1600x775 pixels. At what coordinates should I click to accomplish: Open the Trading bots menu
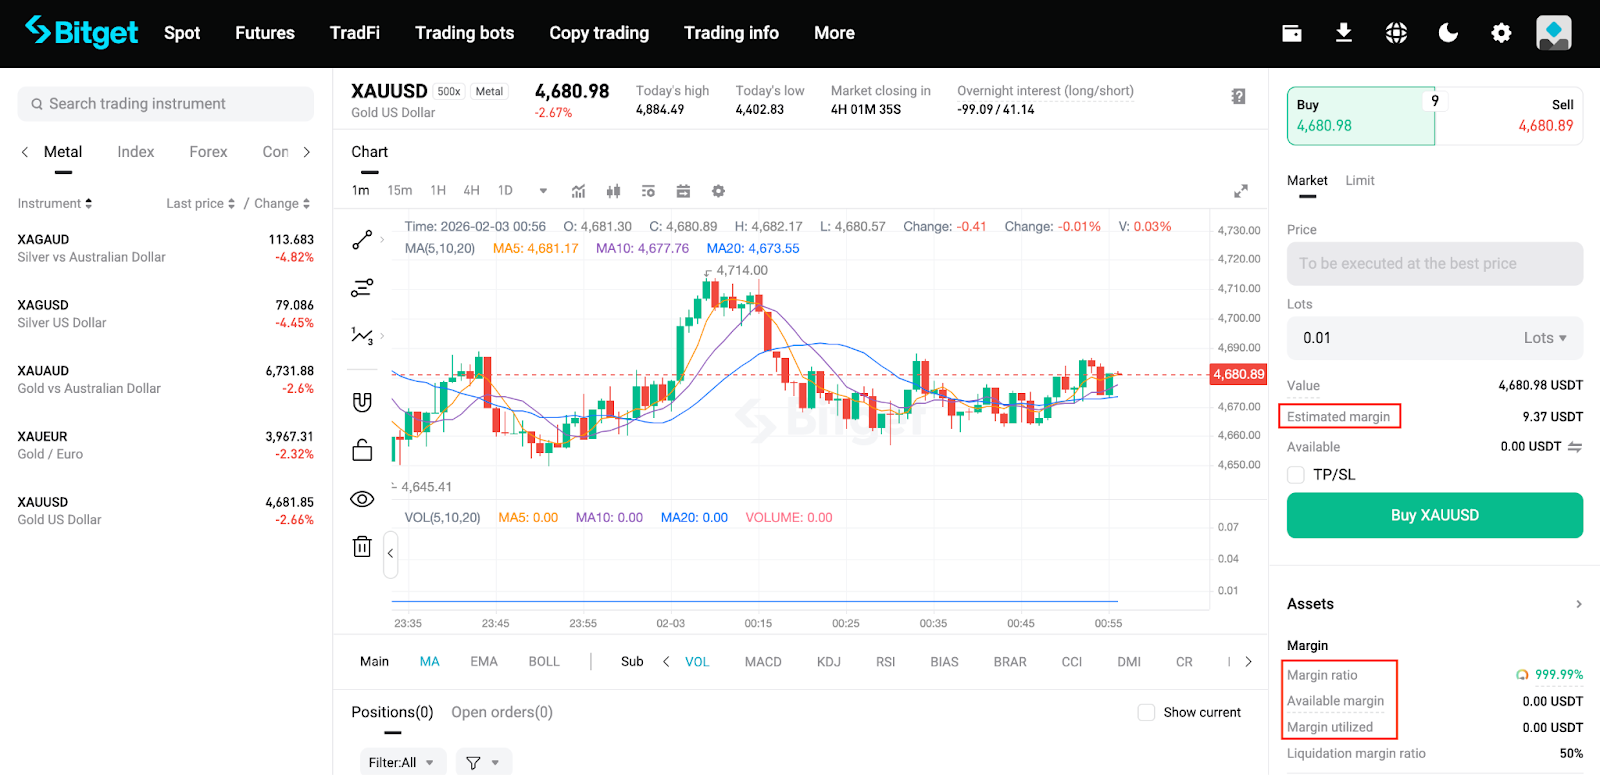465,33
